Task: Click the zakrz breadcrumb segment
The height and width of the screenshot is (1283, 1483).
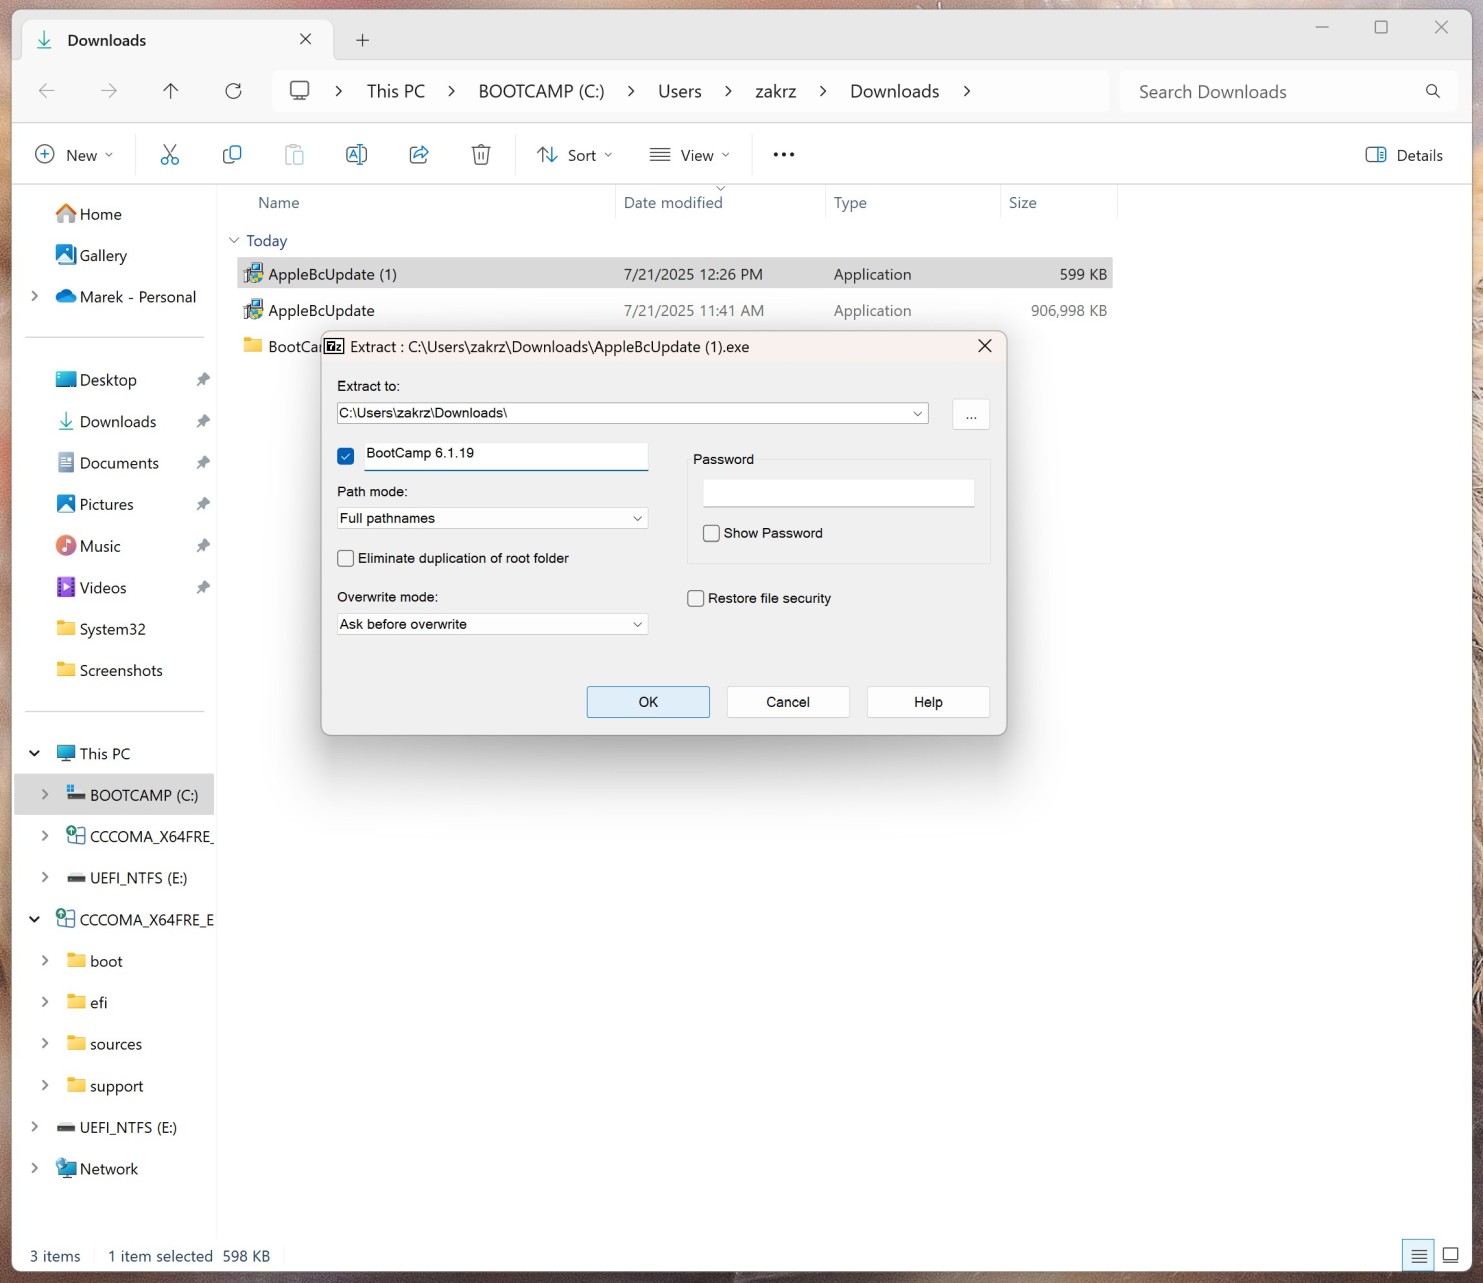Action: point(776,91)
